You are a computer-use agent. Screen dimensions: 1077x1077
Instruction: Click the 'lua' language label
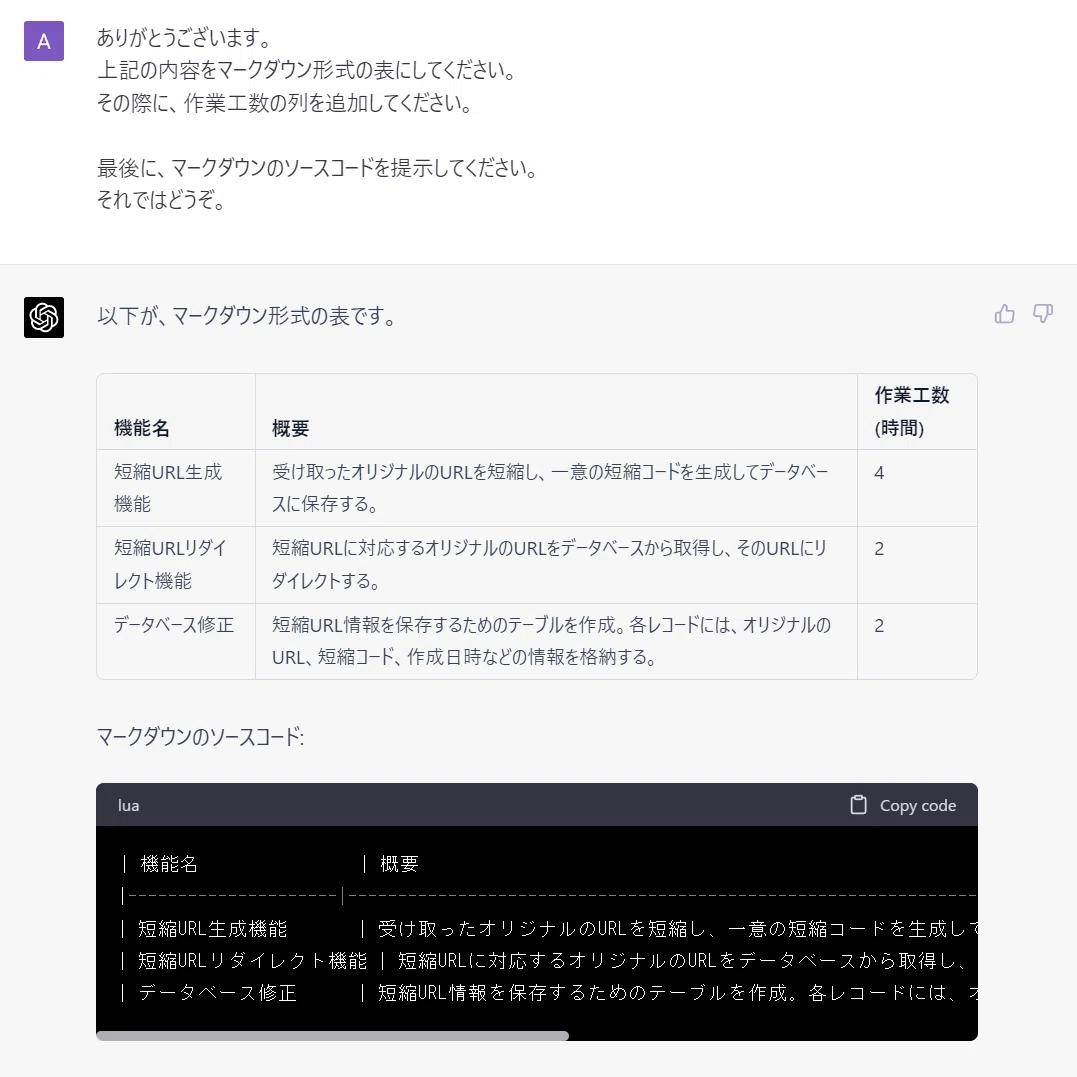pos(128,806)
